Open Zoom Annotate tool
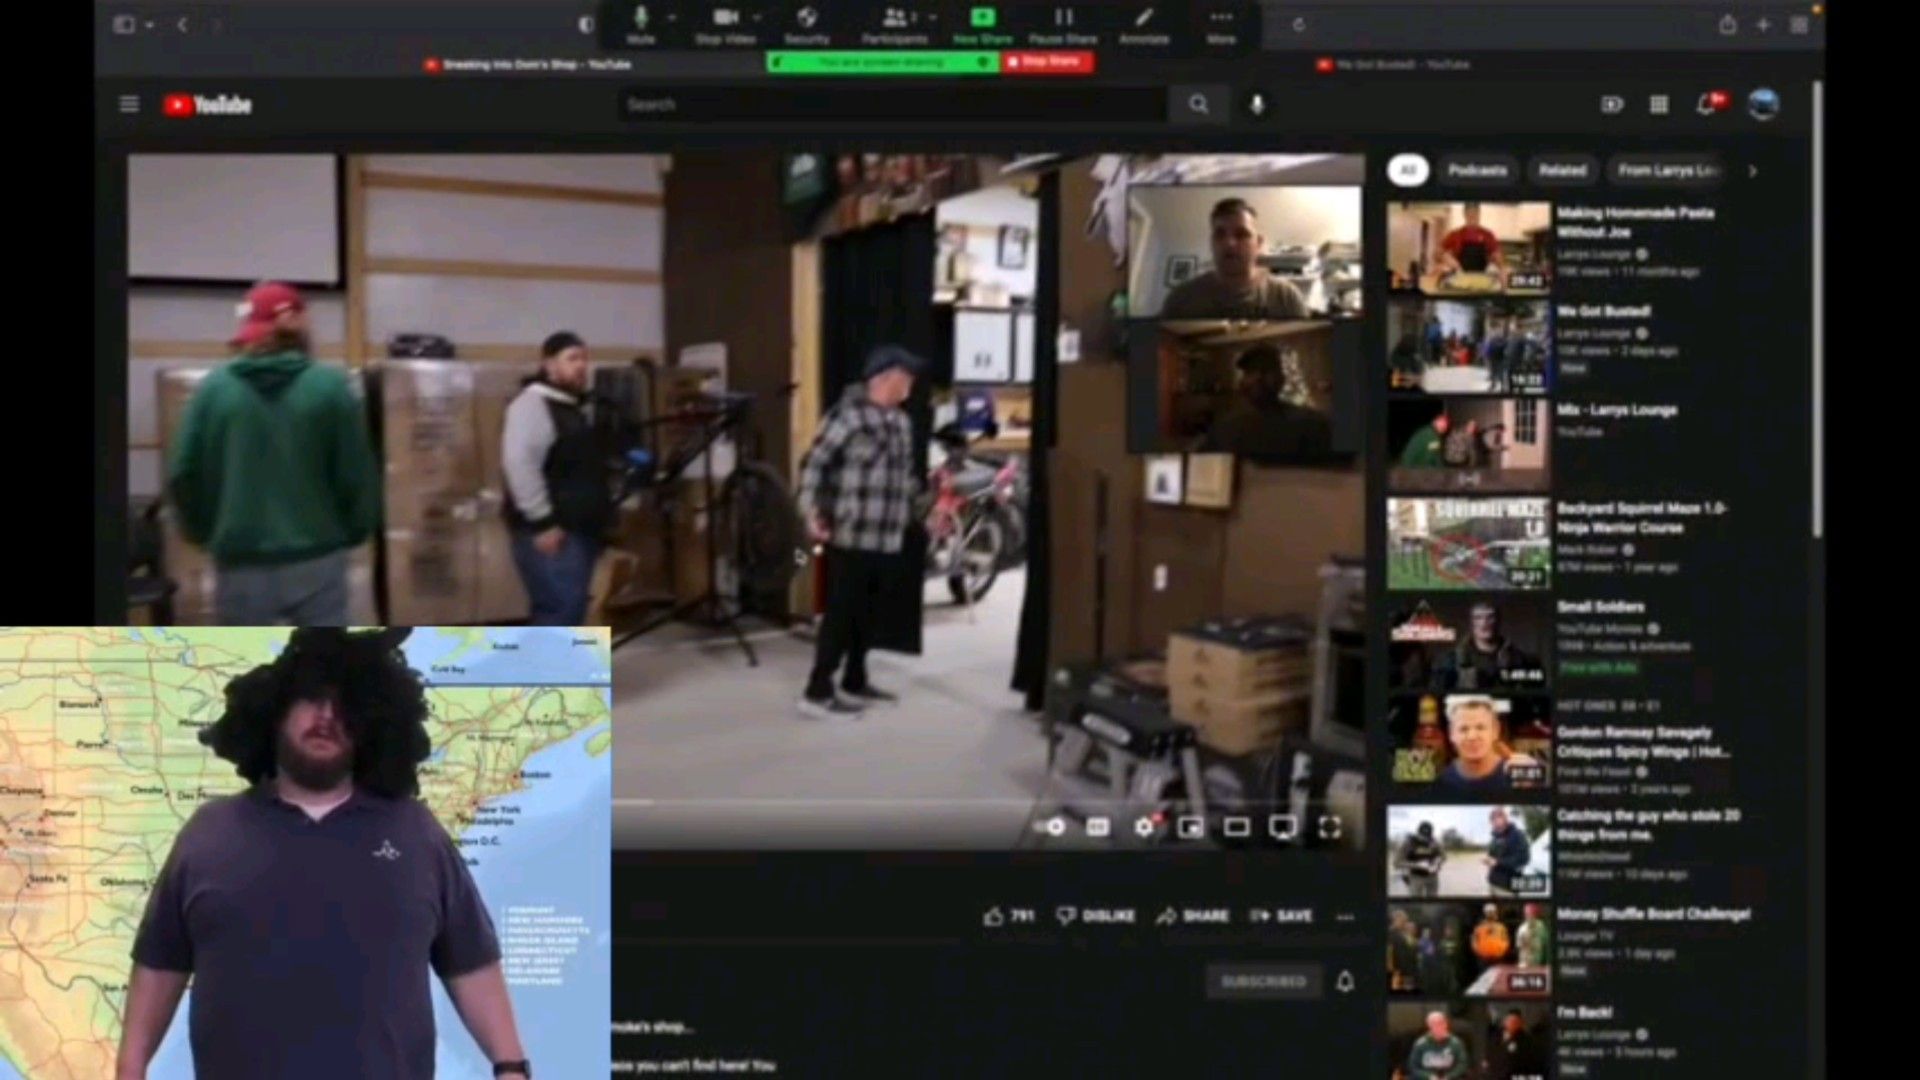The image size is (1920, 1080). tap(1144, 24)
